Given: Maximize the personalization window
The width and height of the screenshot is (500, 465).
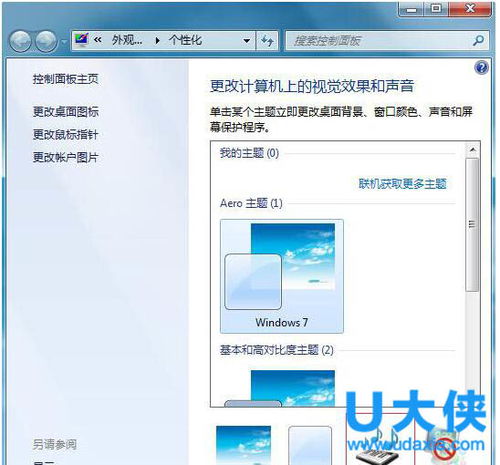Looking at the screenshot, I should click(x=436, y=9).
